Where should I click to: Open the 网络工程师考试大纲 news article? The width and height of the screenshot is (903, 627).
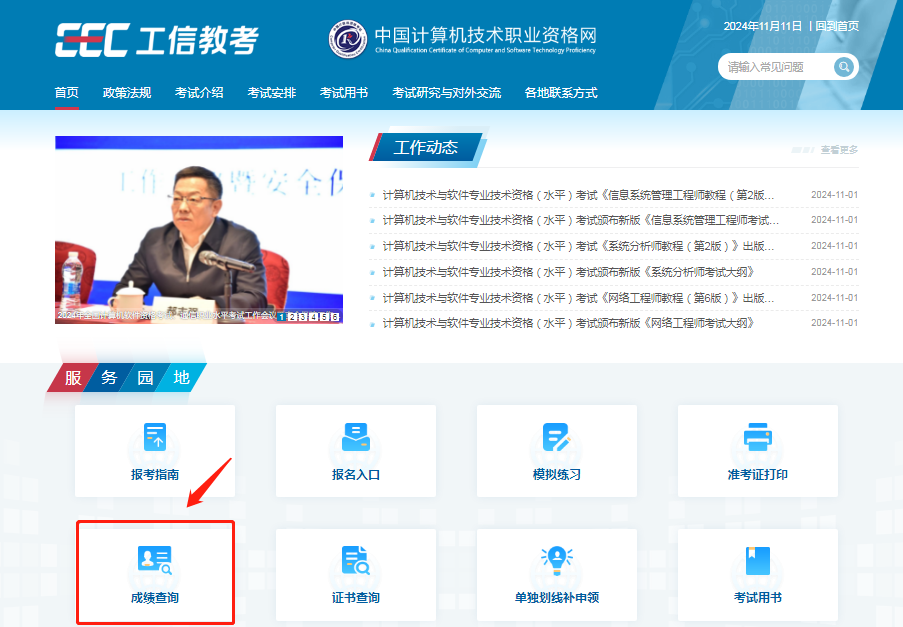tap(567, 323)
